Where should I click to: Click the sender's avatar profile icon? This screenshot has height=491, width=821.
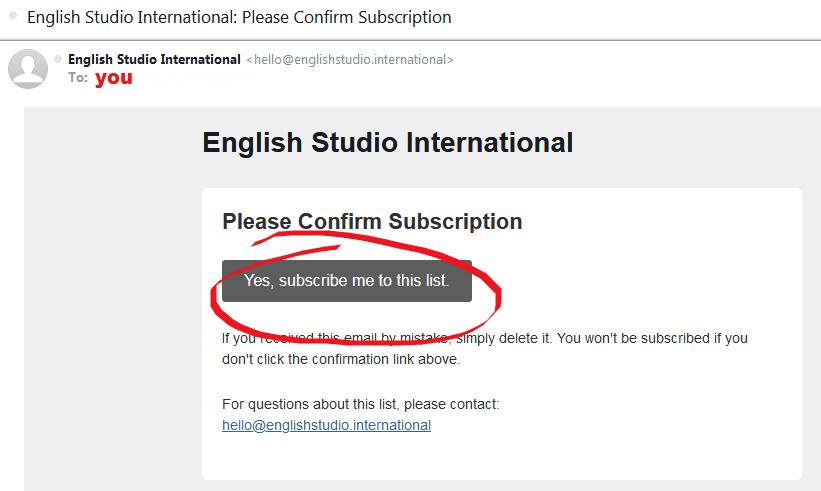click(28, 68)
